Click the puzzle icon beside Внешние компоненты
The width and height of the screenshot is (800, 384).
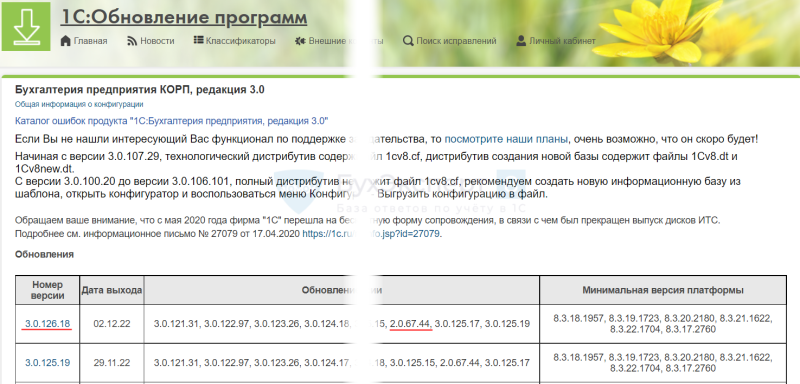[x=300, y=41]
